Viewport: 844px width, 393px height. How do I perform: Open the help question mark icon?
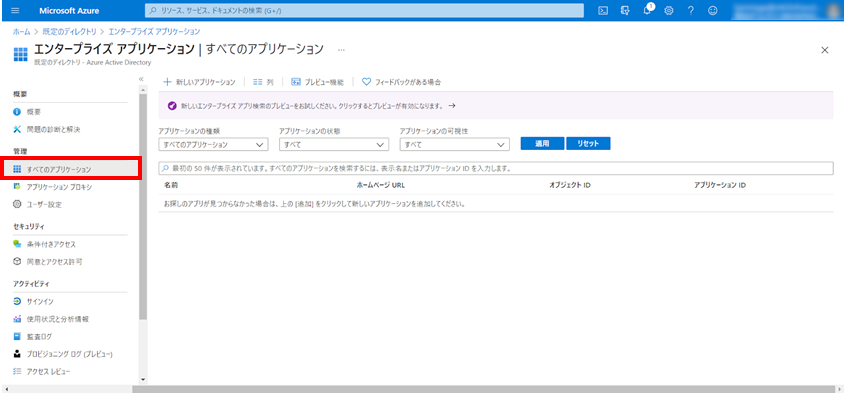[x=691, y=11]
